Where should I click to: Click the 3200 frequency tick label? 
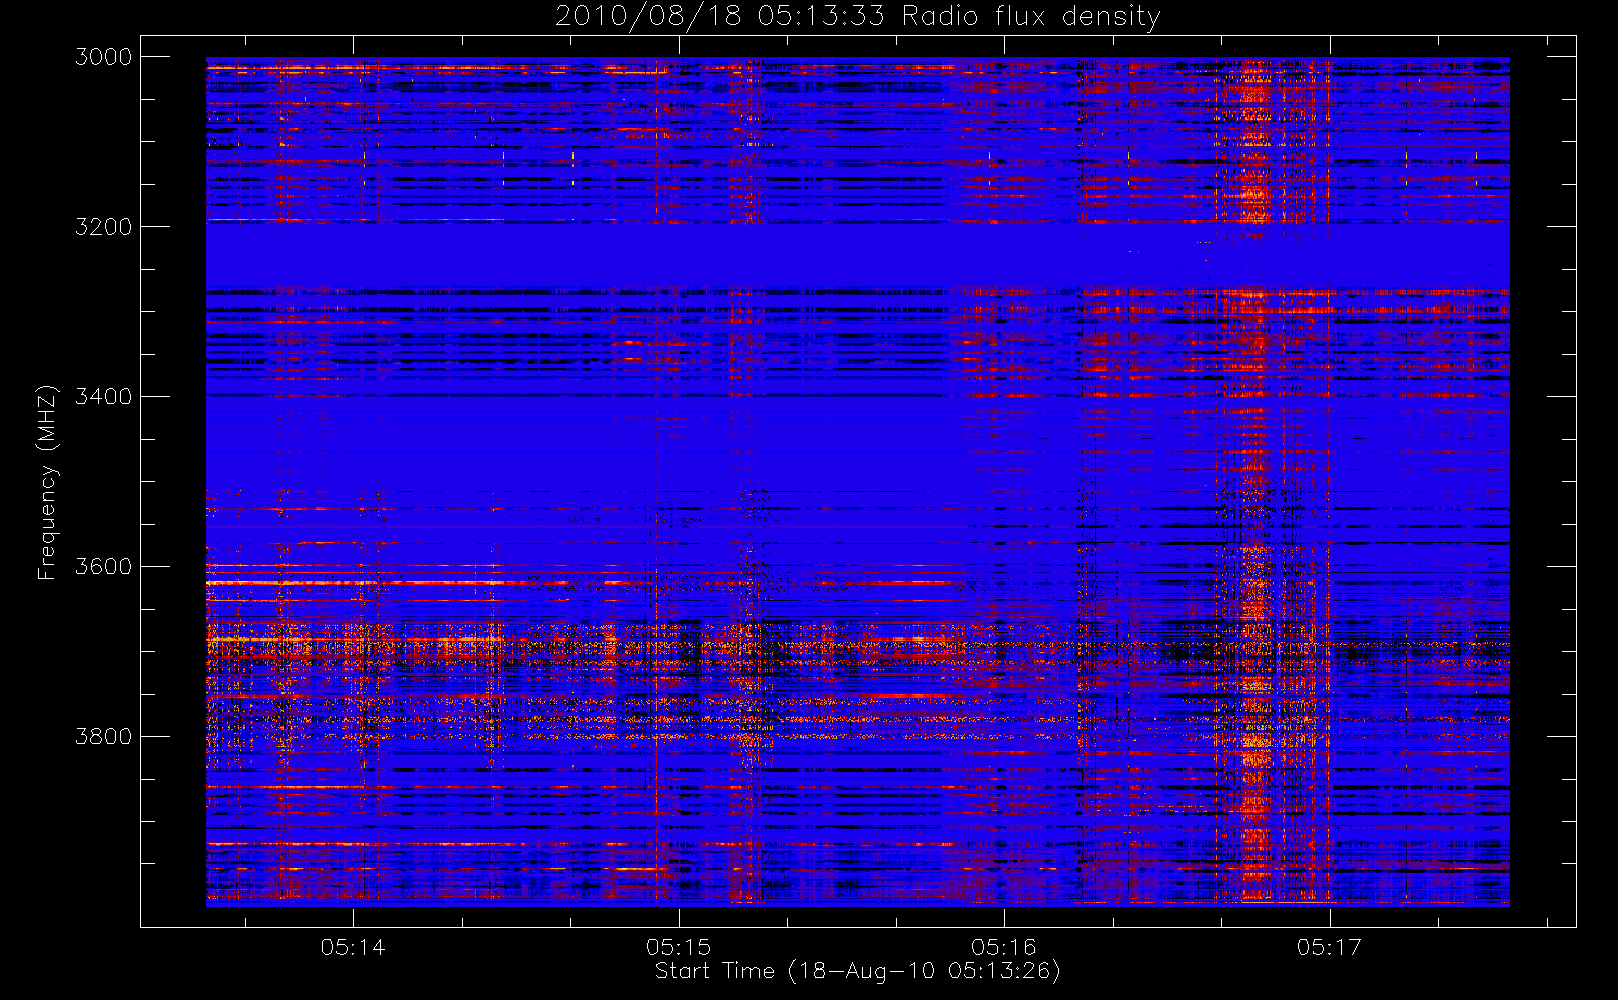(104, 227)
